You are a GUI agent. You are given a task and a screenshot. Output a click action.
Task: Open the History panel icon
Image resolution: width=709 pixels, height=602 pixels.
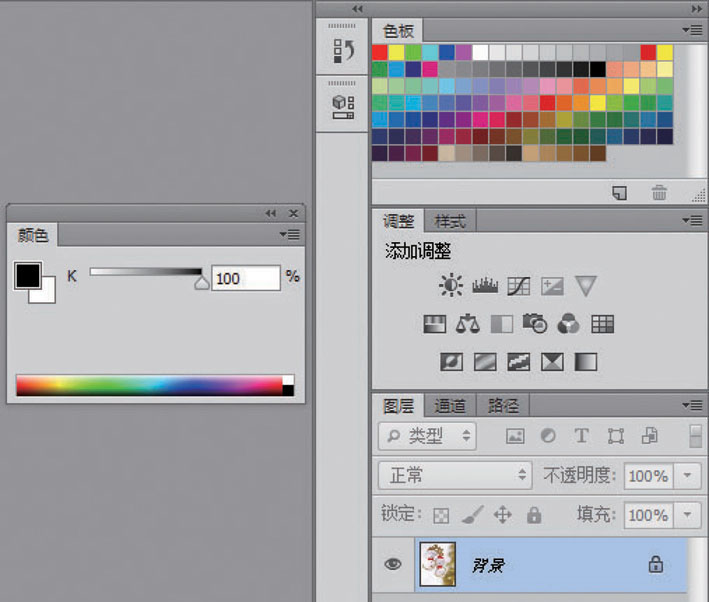coord(344,50)
